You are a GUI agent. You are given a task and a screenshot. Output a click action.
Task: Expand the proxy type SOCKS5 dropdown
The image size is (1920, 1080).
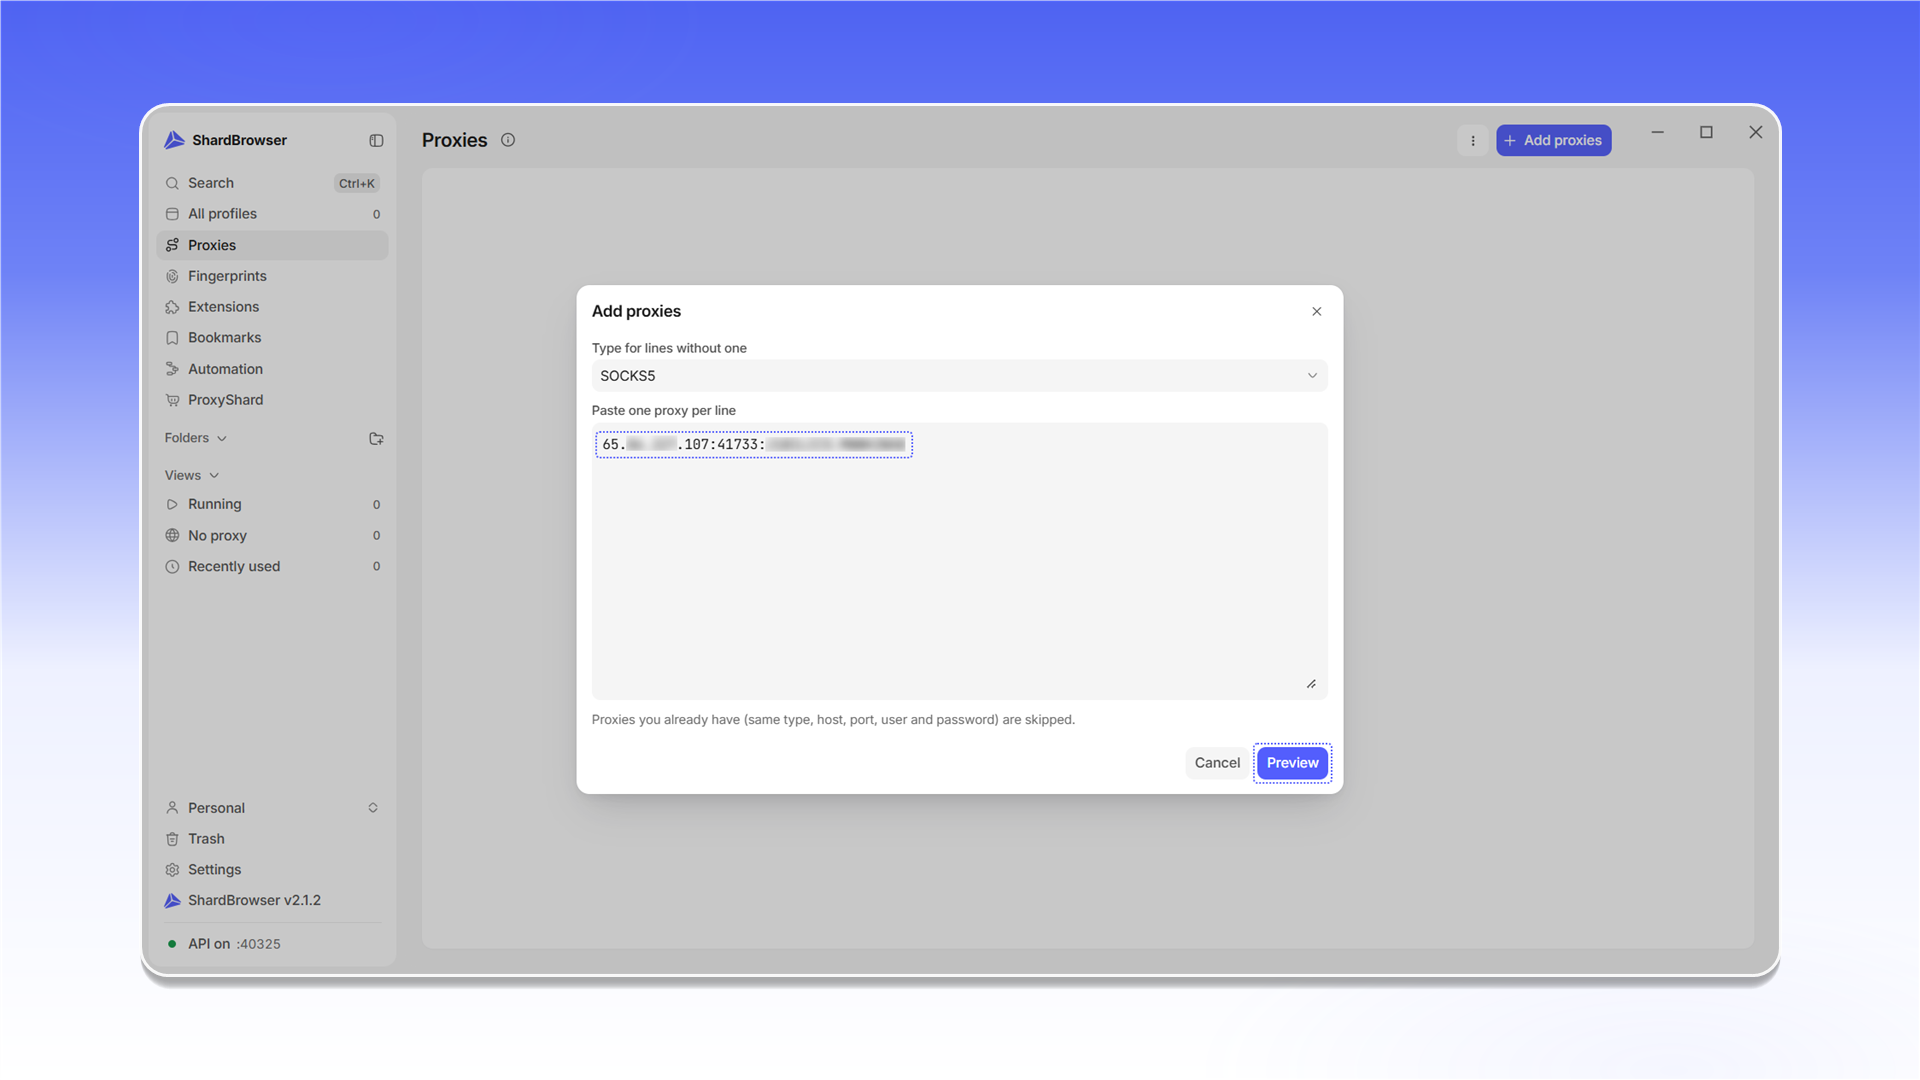click(x=959, y=376)
